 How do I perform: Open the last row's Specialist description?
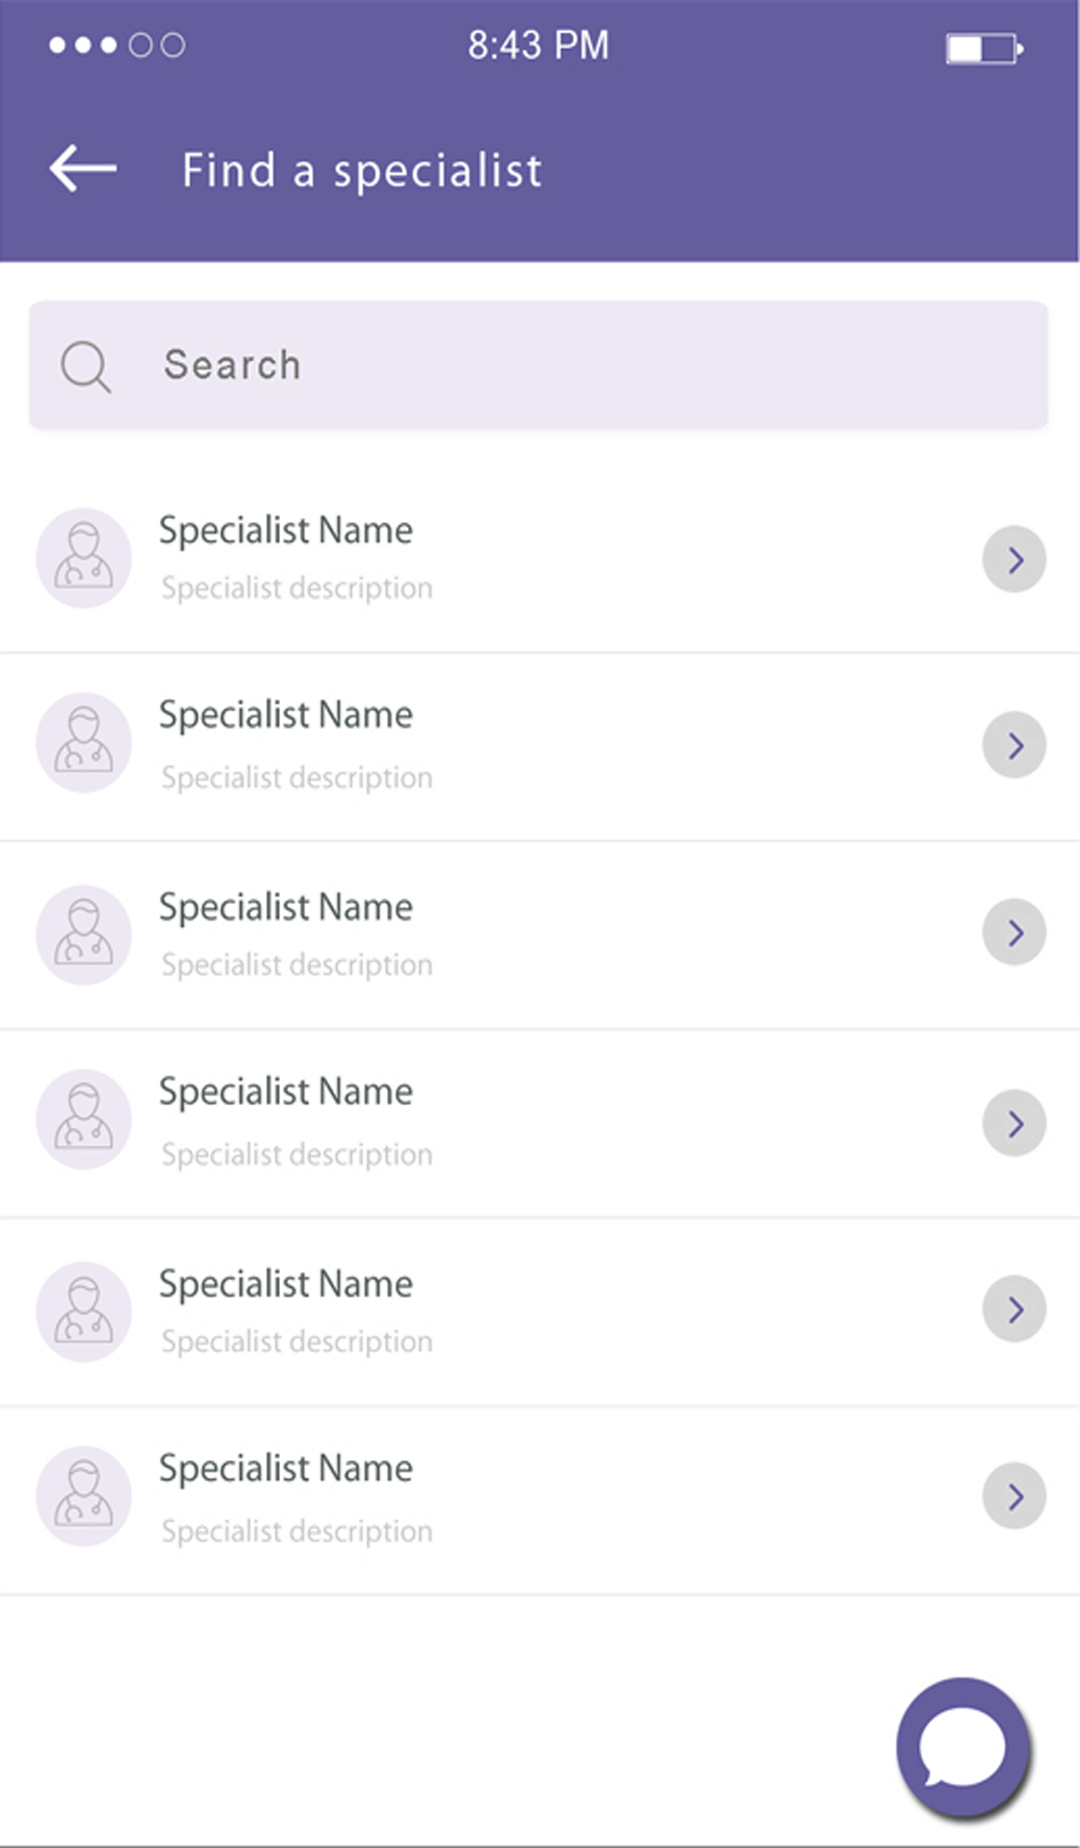coord(297,1531)
